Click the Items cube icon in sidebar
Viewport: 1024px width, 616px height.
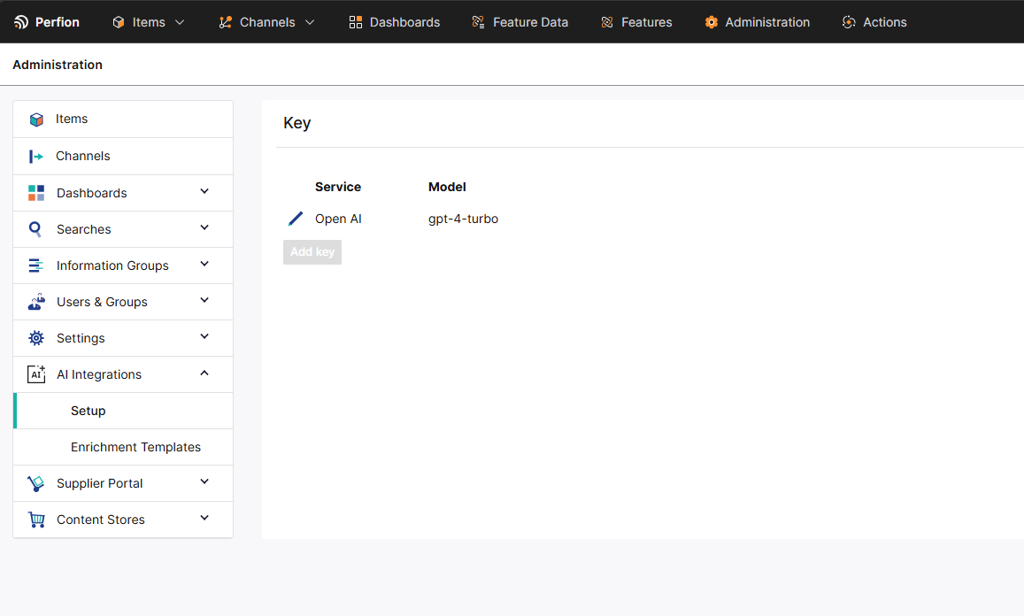pos(37,120)
